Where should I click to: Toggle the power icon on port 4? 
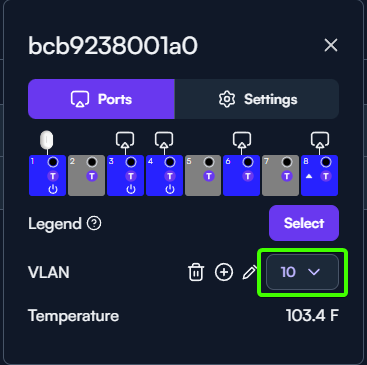[170, 189]
